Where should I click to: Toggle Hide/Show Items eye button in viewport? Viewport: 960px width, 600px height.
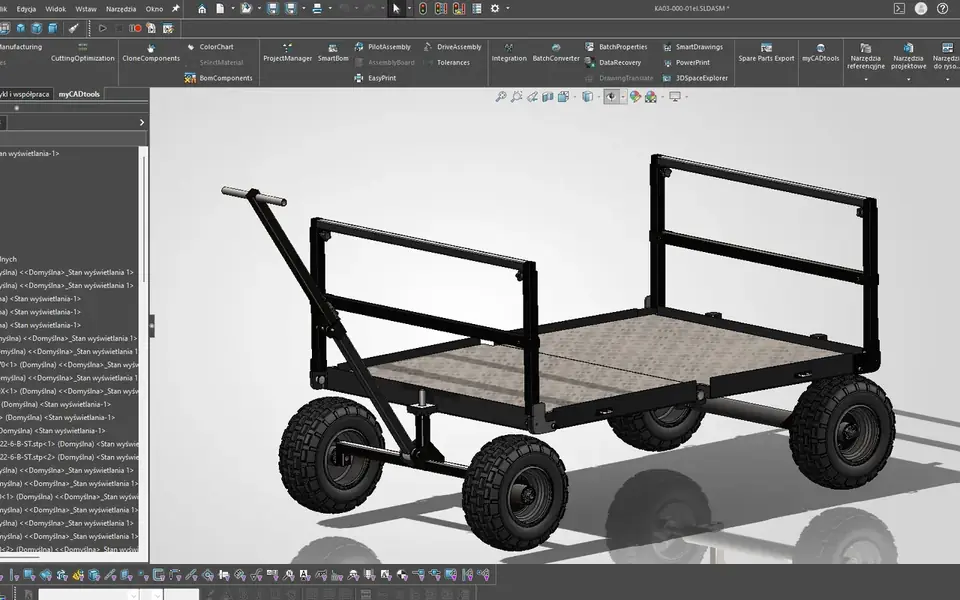point(611,97)
